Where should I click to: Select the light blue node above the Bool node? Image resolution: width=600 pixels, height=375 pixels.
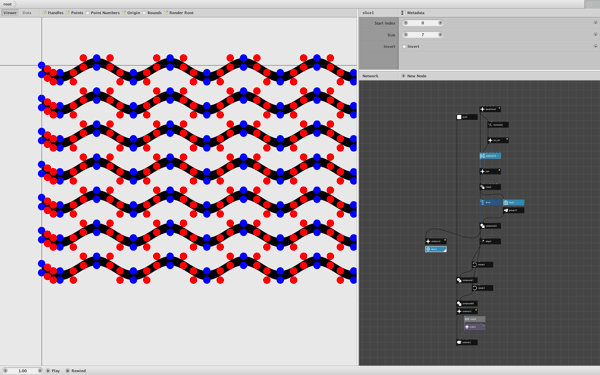pos(490,156)
